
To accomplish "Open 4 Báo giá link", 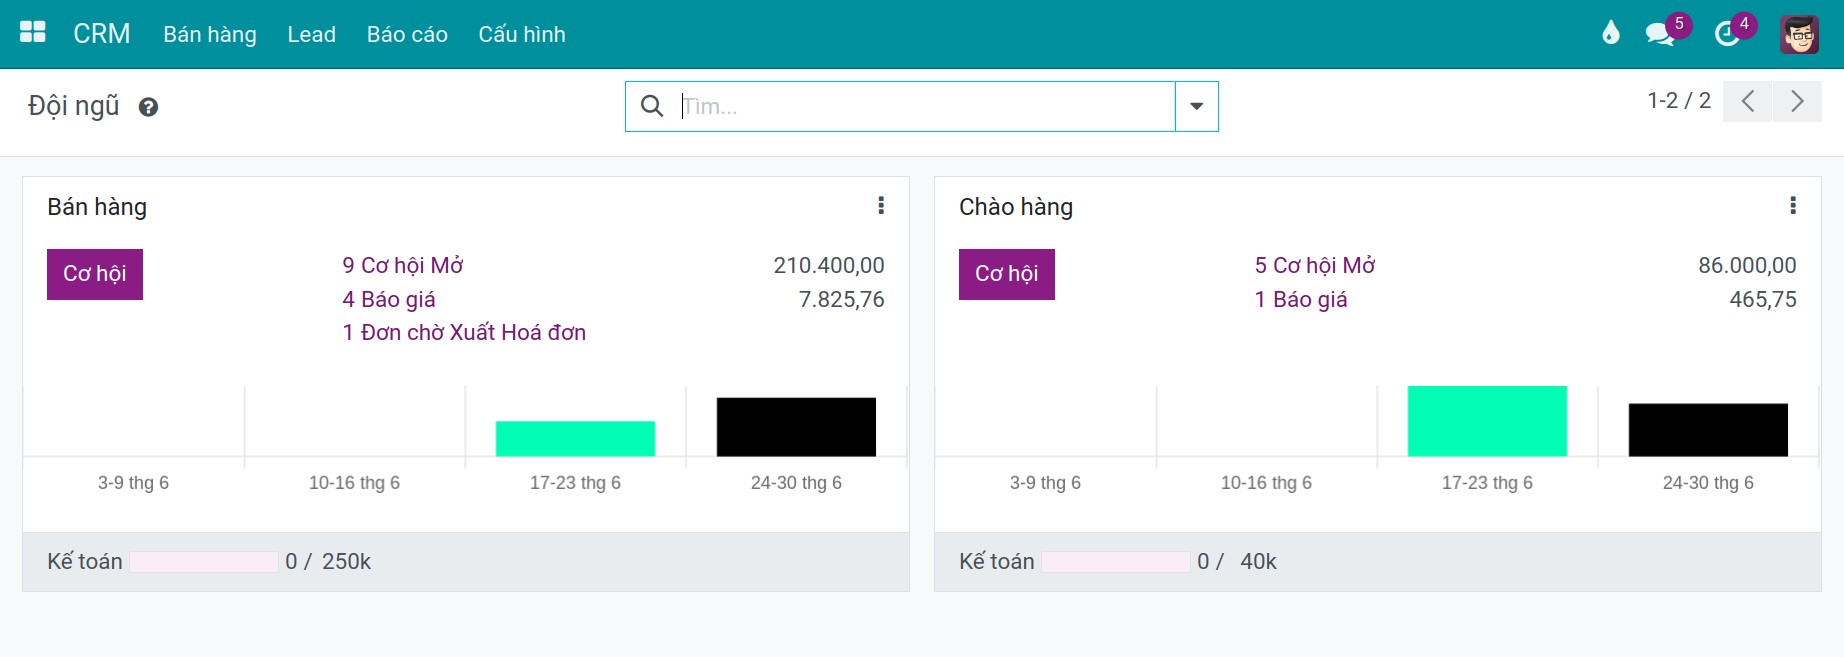I will point(389,299).
